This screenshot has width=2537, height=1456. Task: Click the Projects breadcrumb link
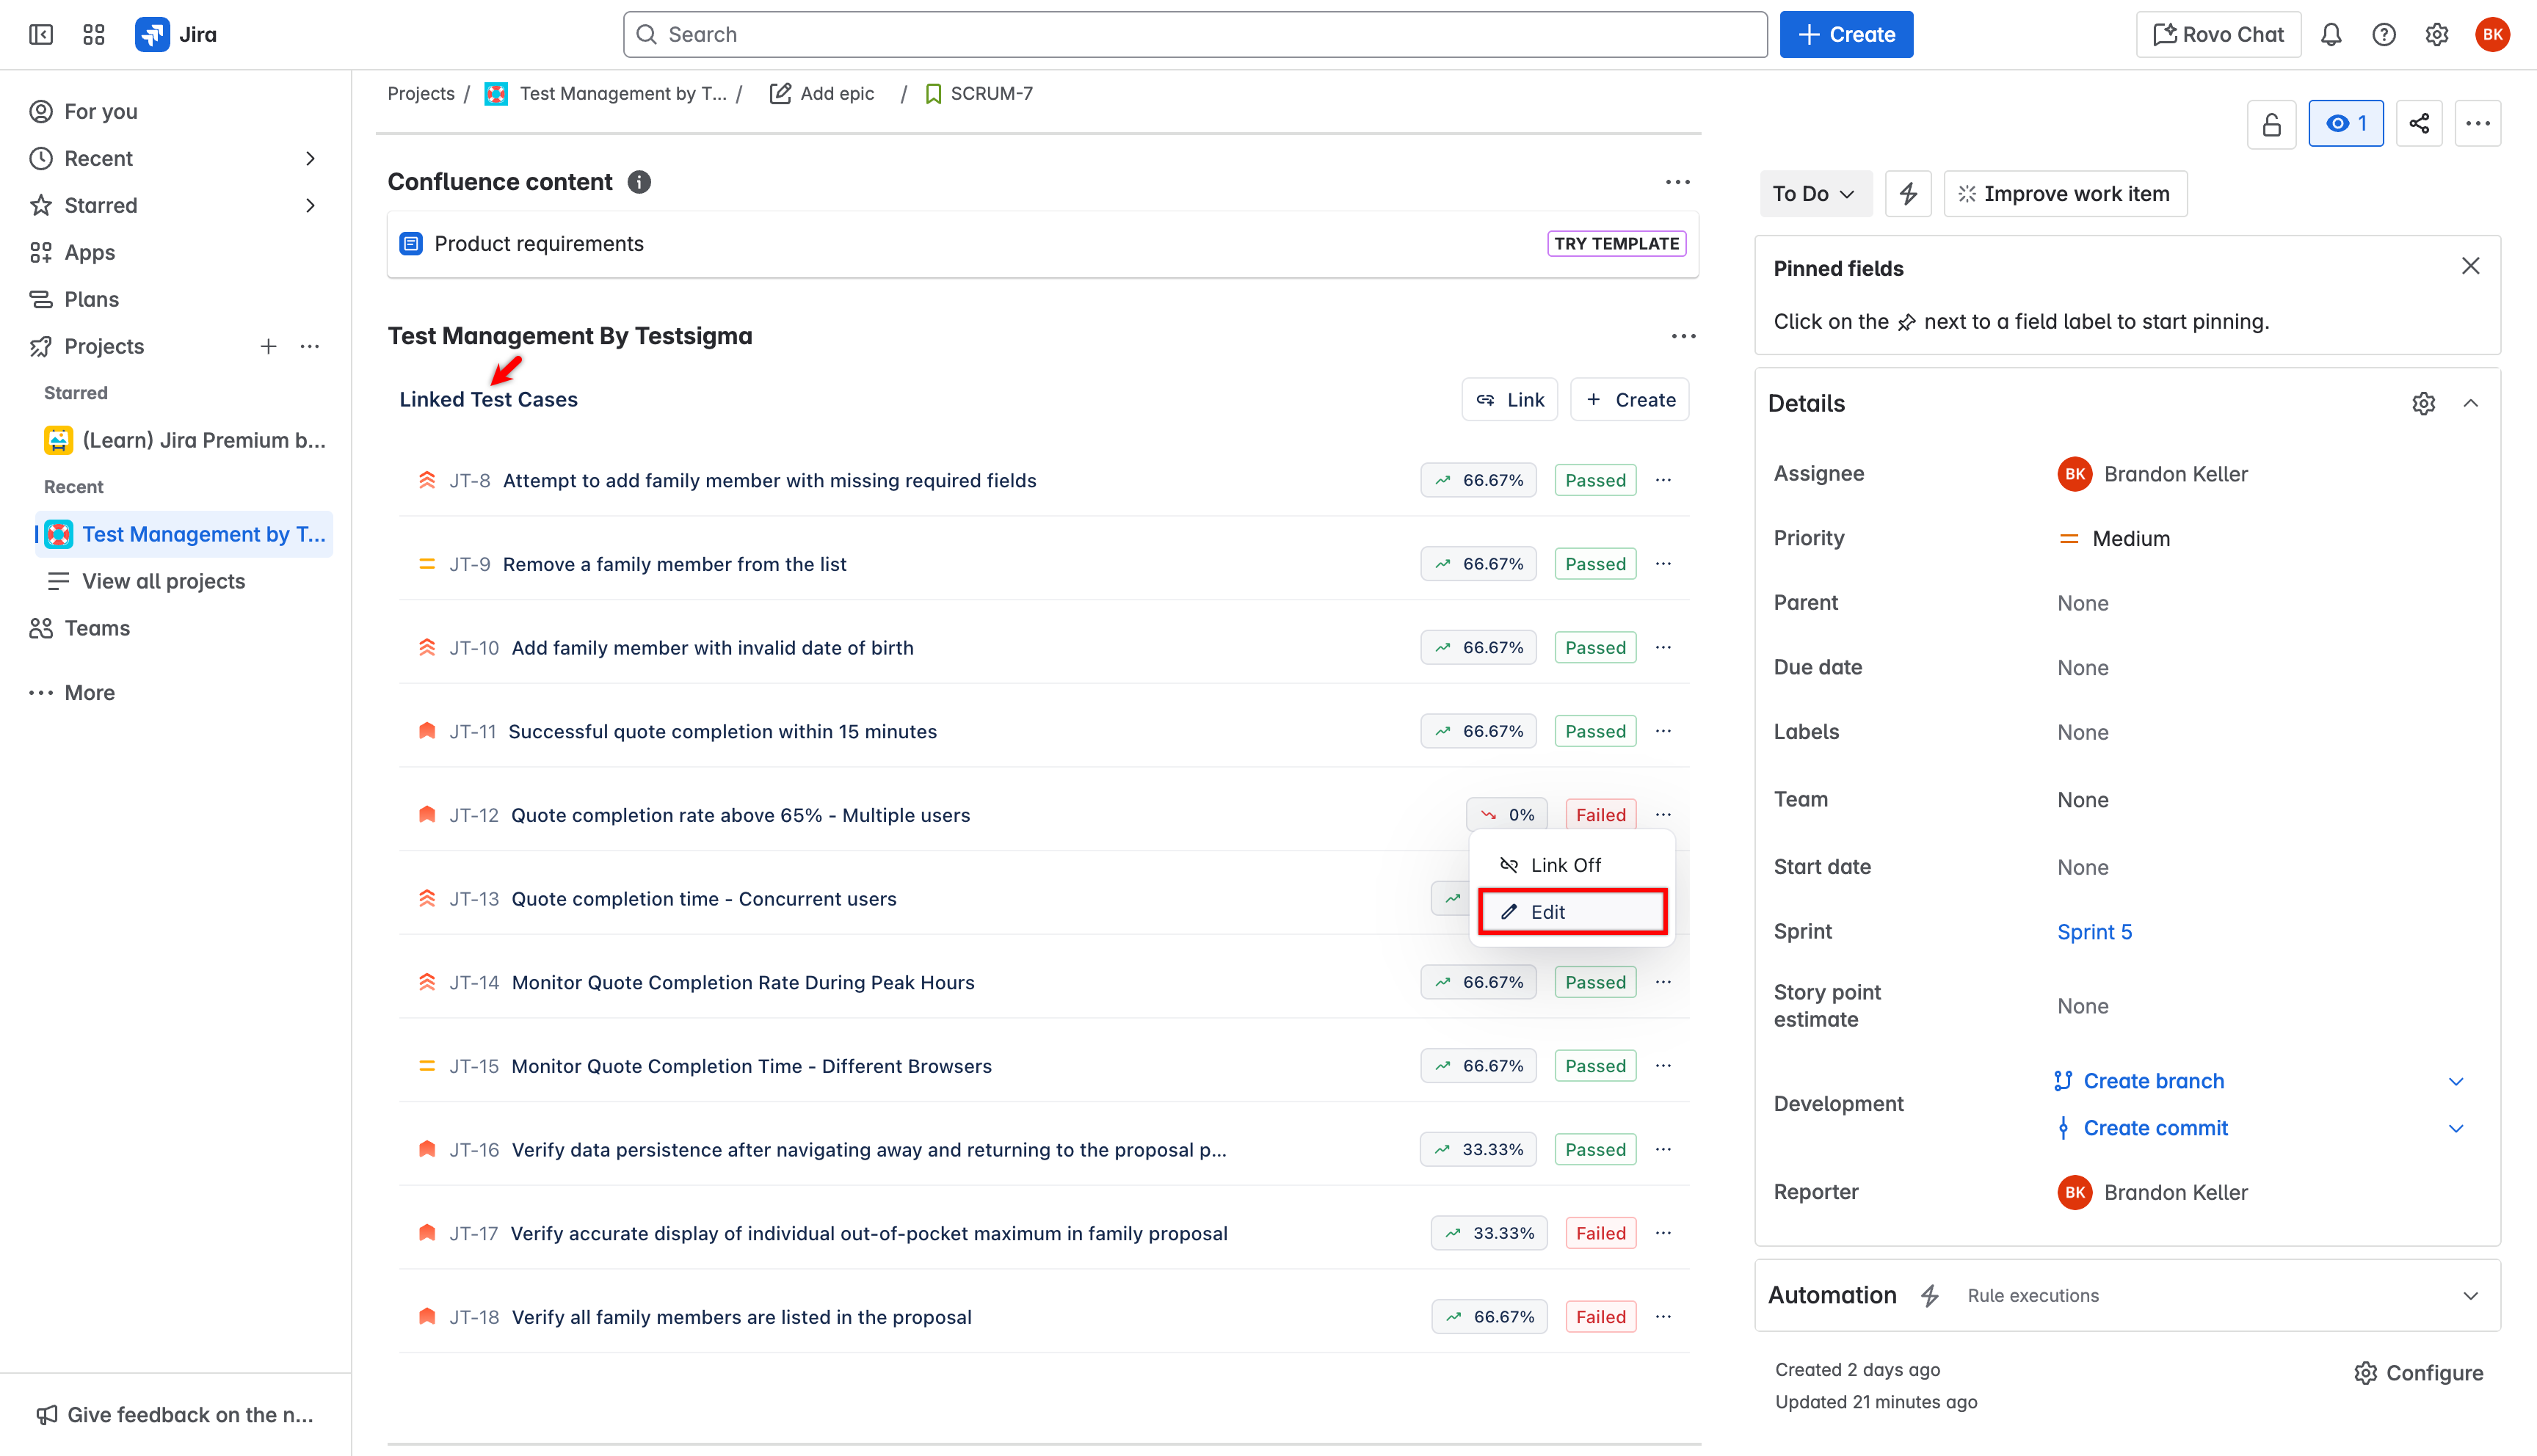tap(421, 94)
